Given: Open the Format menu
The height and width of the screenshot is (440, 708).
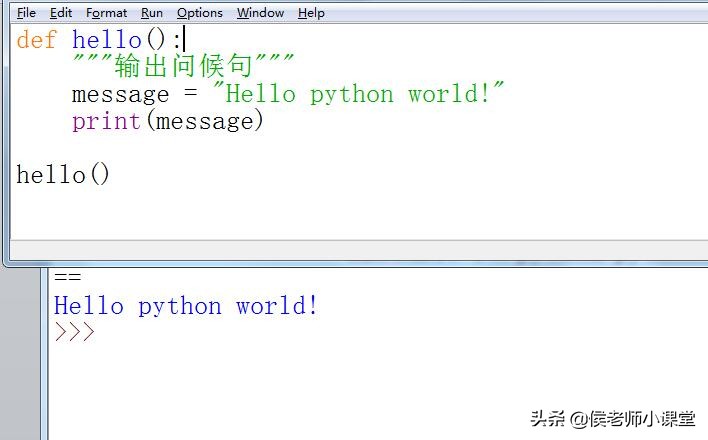Looking at the screenshot, I should (107, 13).
